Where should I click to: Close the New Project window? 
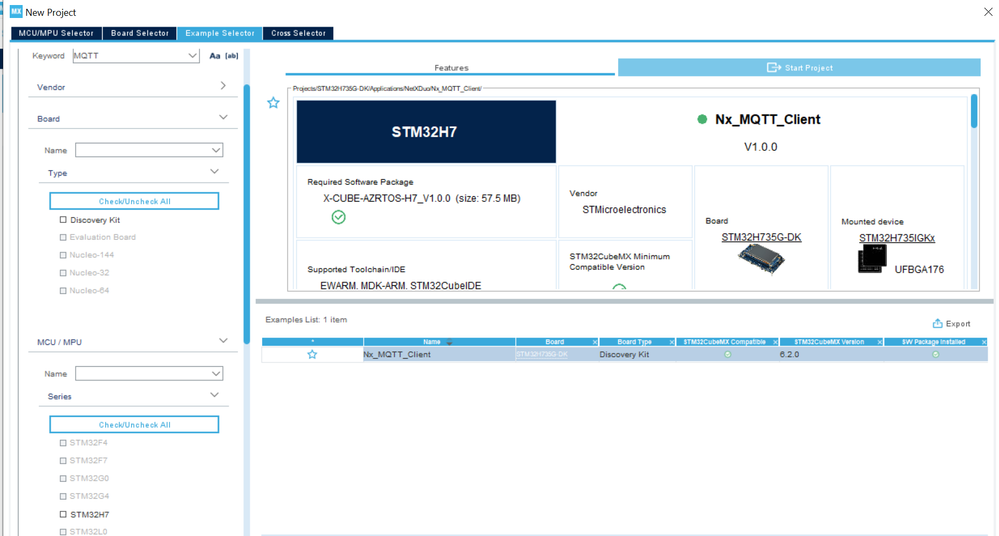click(x=988, y=11)
